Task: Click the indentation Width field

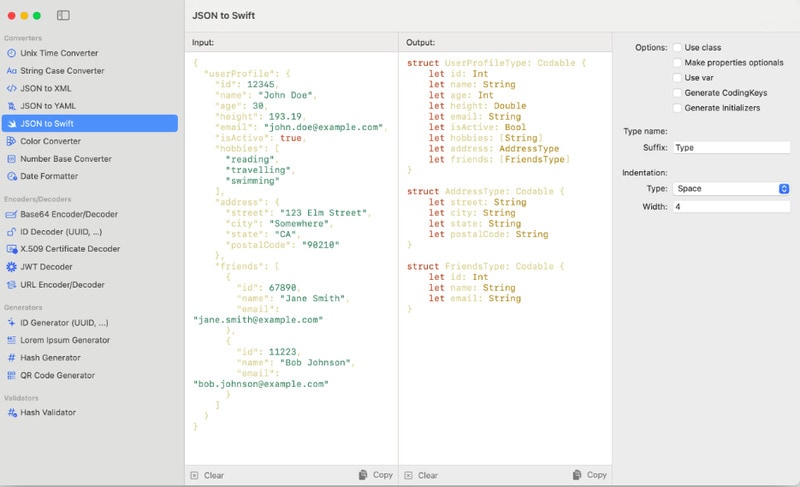Action: click(731, 207)
